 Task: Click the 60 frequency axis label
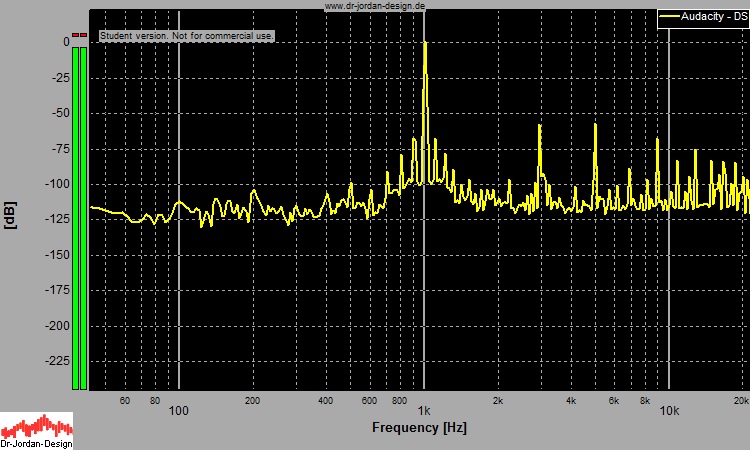[124, 401]
